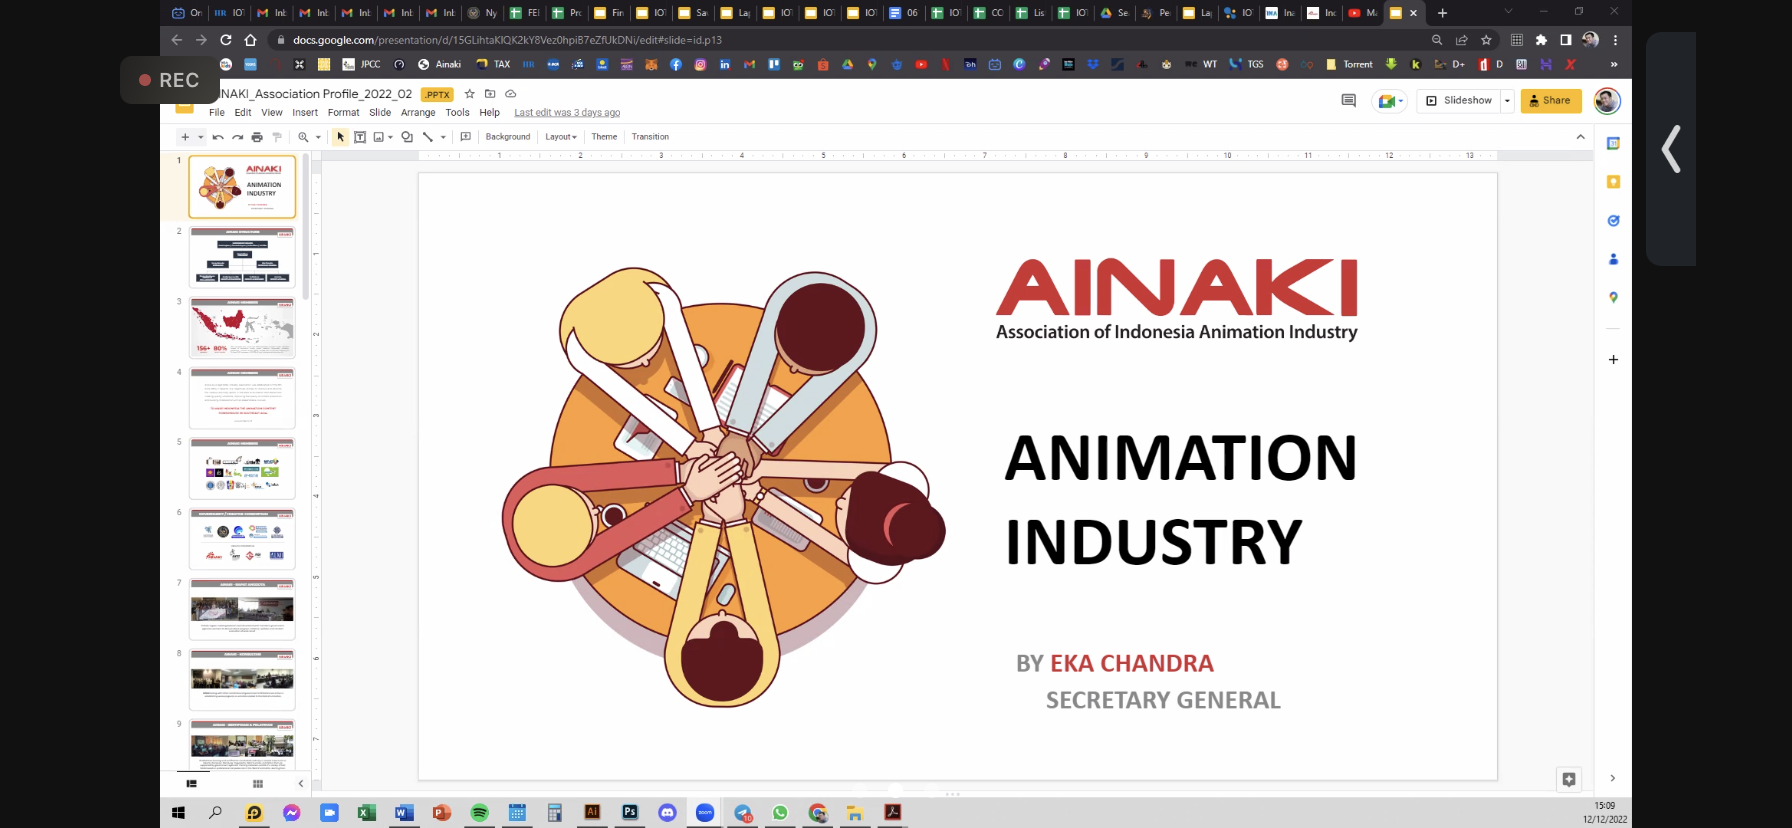Star the presentation document

click(x=470, y=94)
